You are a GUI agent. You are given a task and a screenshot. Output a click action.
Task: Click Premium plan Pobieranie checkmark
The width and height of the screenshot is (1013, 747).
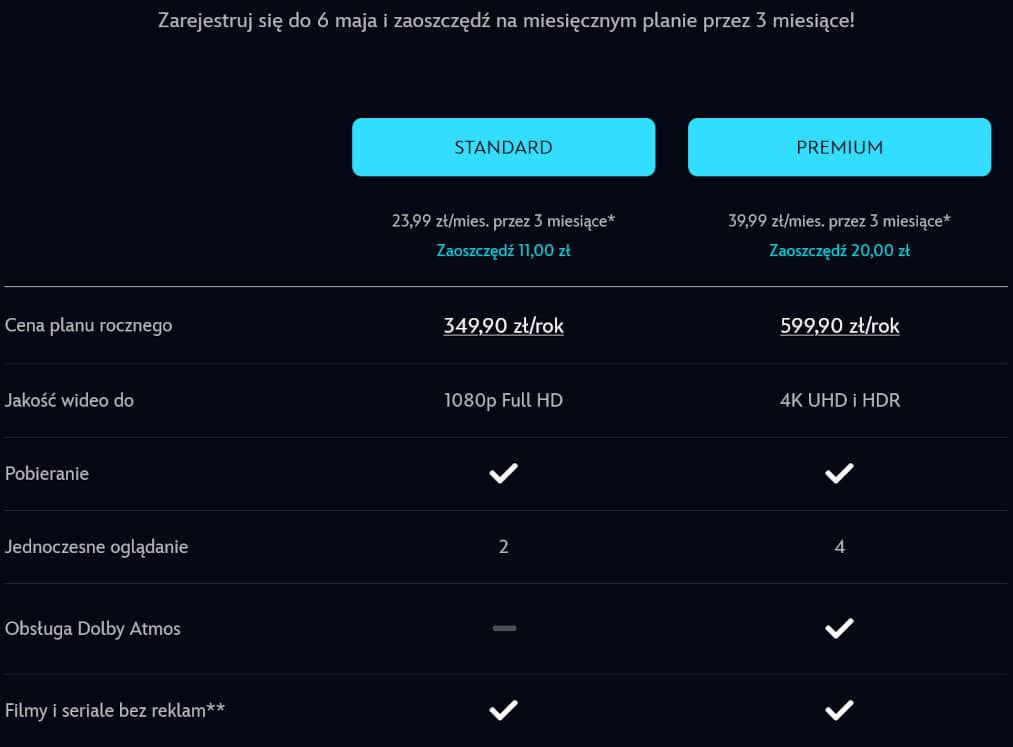[839, 473]
